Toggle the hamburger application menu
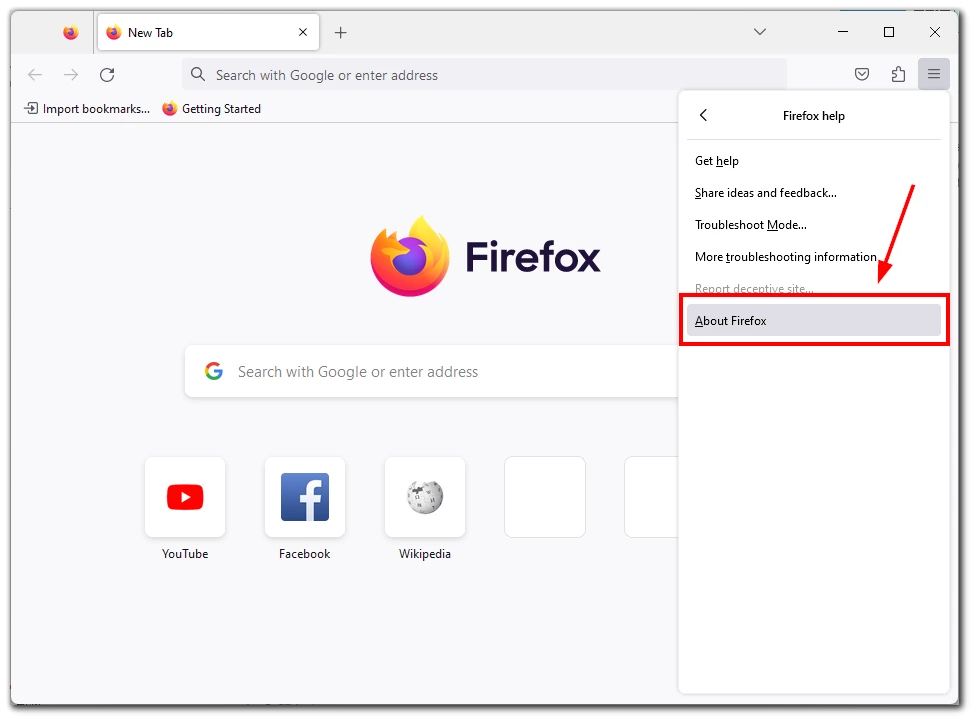The width and height of the screenshot is (977, 723). point(933,74)
